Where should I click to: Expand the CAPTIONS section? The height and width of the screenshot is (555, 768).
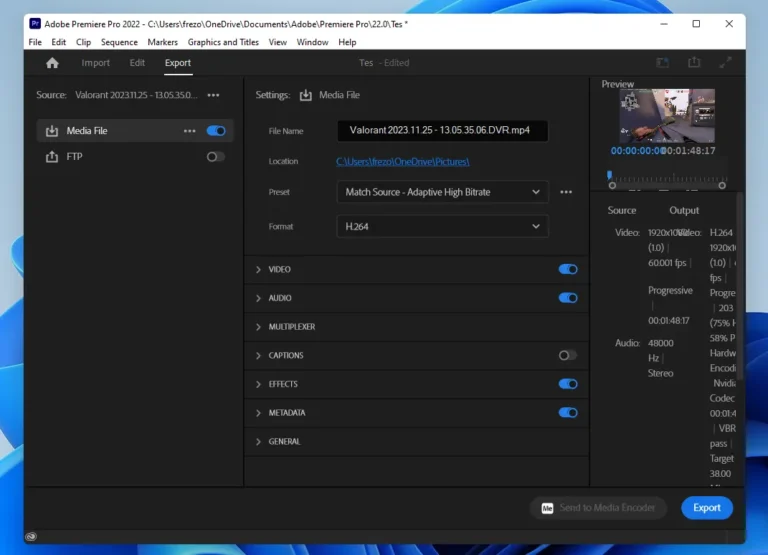click(x=258, y=356)
